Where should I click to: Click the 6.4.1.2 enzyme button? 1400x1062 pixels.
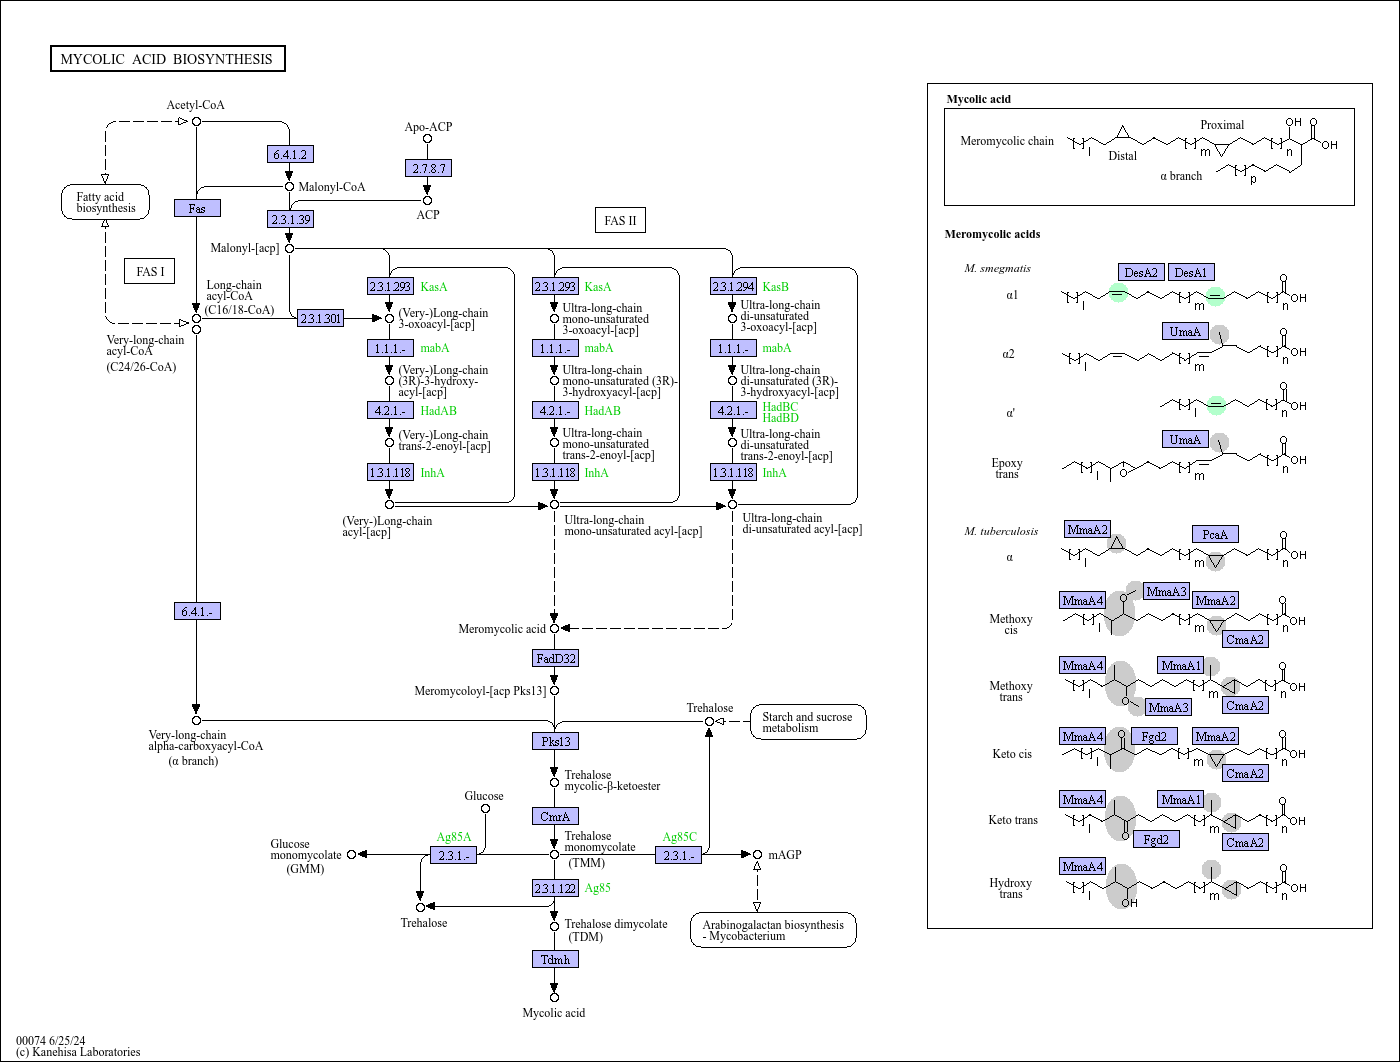(289, 153)
